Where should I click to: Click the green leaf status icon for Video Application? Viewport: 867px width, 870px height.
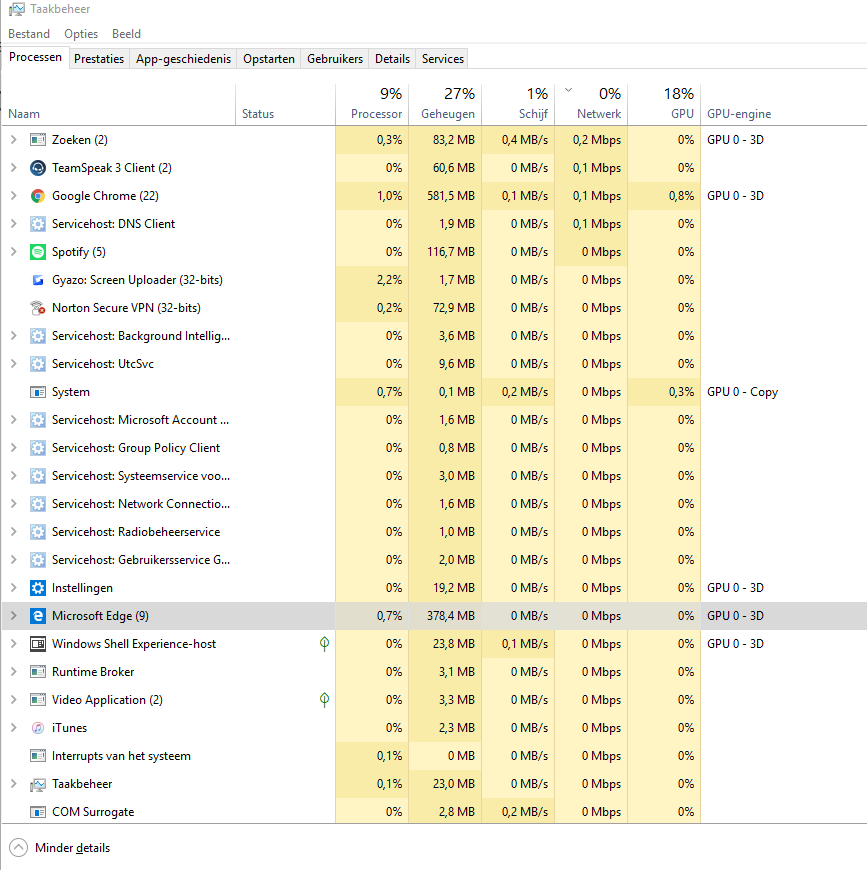point(325,700)
